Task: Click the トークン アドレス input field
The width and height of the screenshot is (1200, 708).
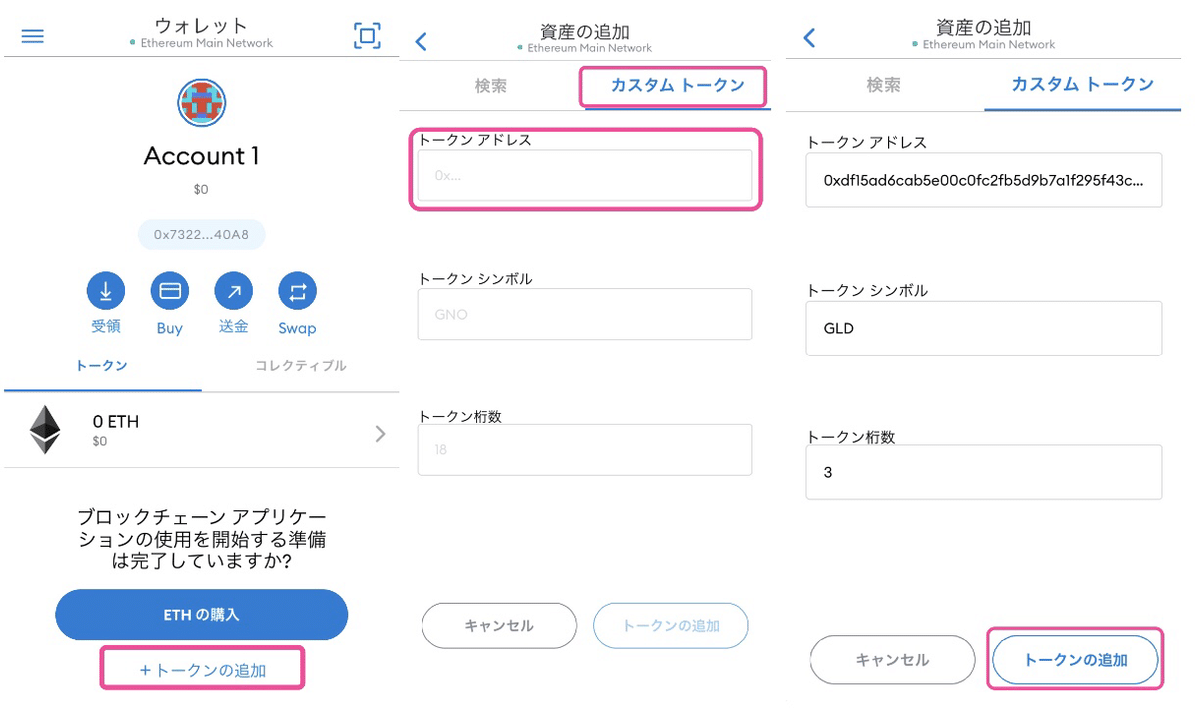Action: coord(585,175)
